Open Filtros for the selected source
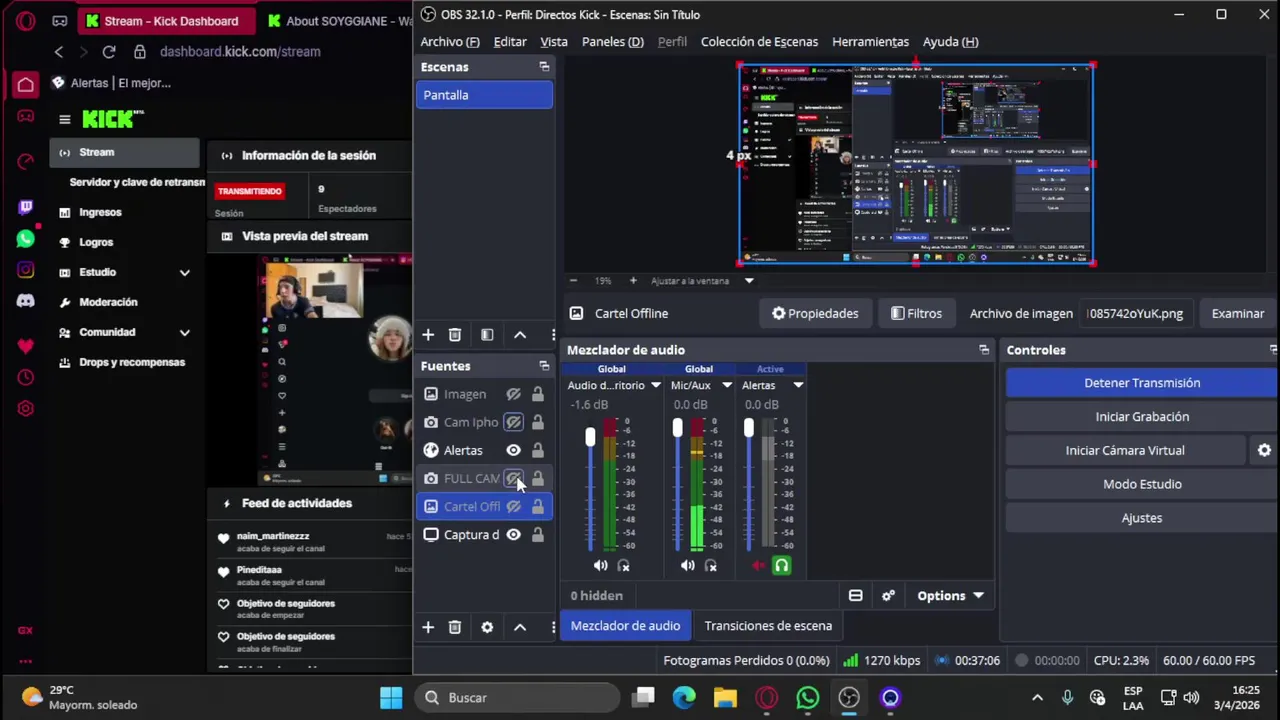Viewport: 1280px width, 720px height. [x=916, y=314]
